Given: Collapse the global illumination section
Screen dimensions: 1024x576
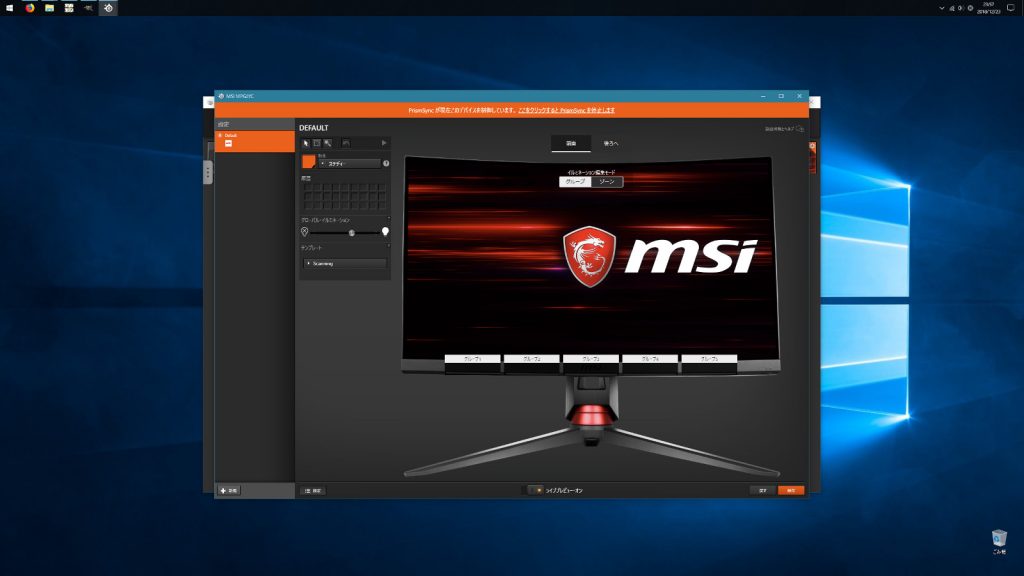Looking at the screenshot, I should [389, 219].
